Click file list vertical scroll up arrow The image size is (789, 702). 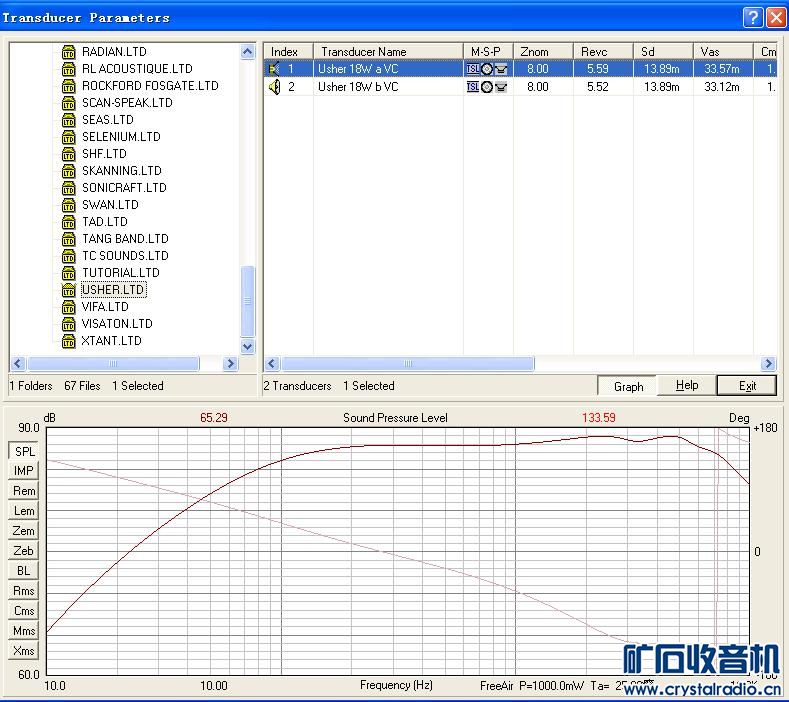[x=247, y=52]
